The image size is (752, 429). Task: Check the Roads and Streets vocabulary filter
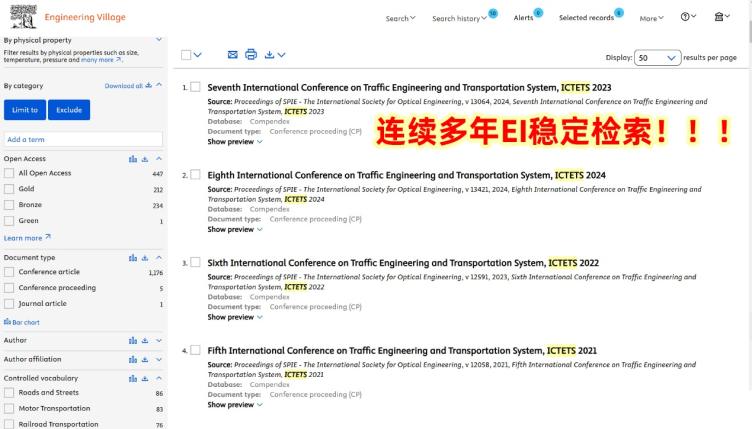click(9, 393)
